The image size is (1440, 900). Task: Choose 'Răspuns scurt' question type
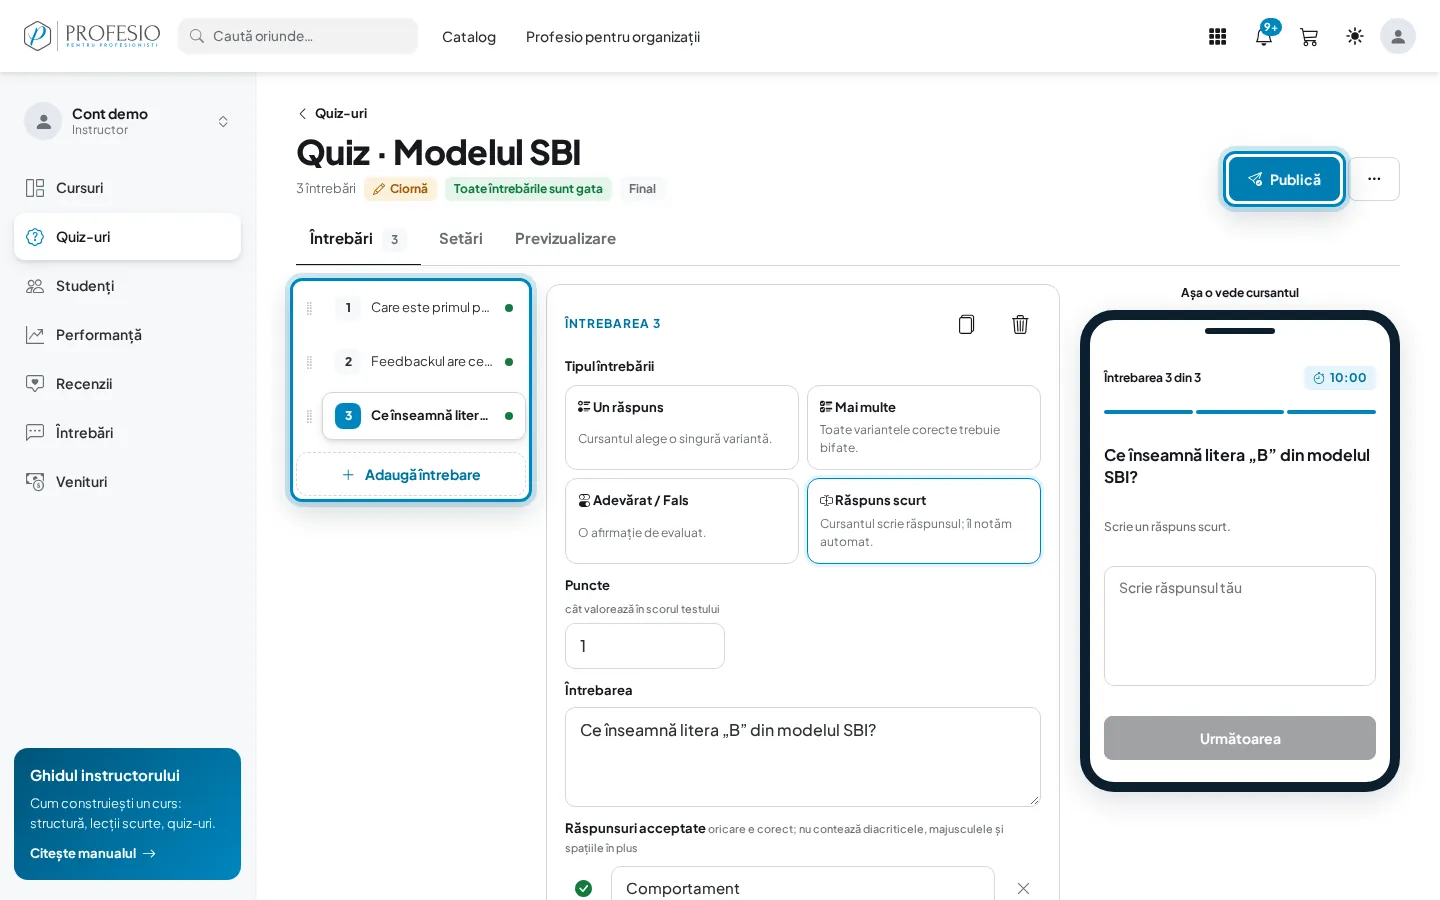point(924,521)
